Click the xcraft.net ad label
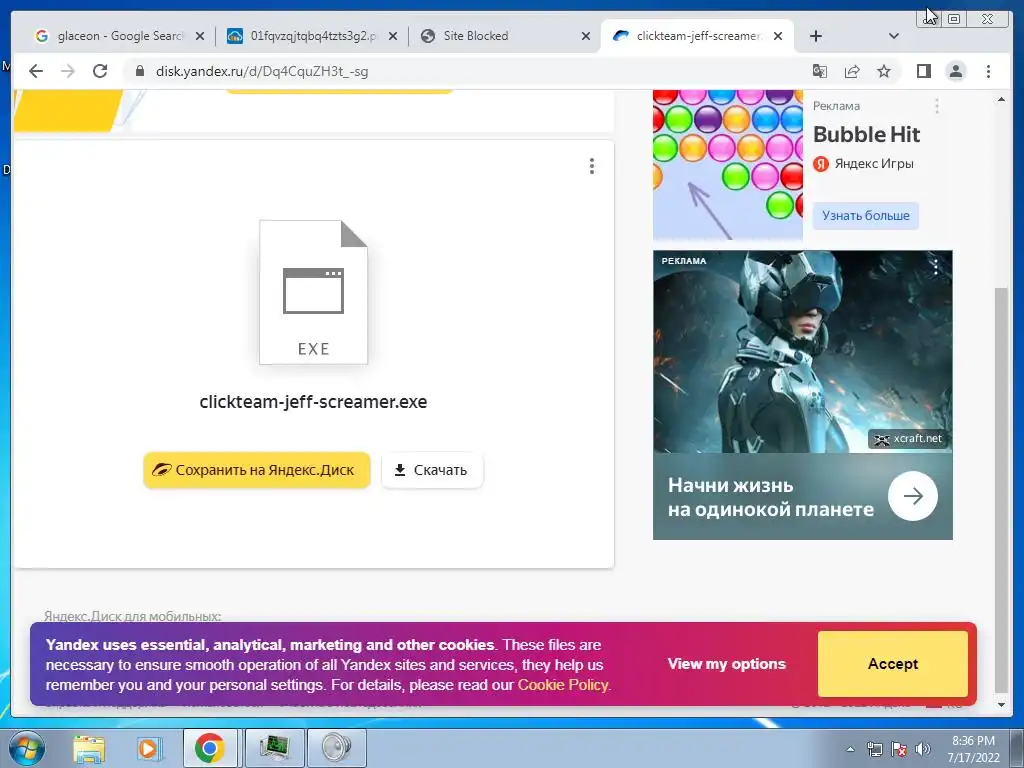Image resolution: width=1024 pixels, height=768 pixels. tap(910, 439)
